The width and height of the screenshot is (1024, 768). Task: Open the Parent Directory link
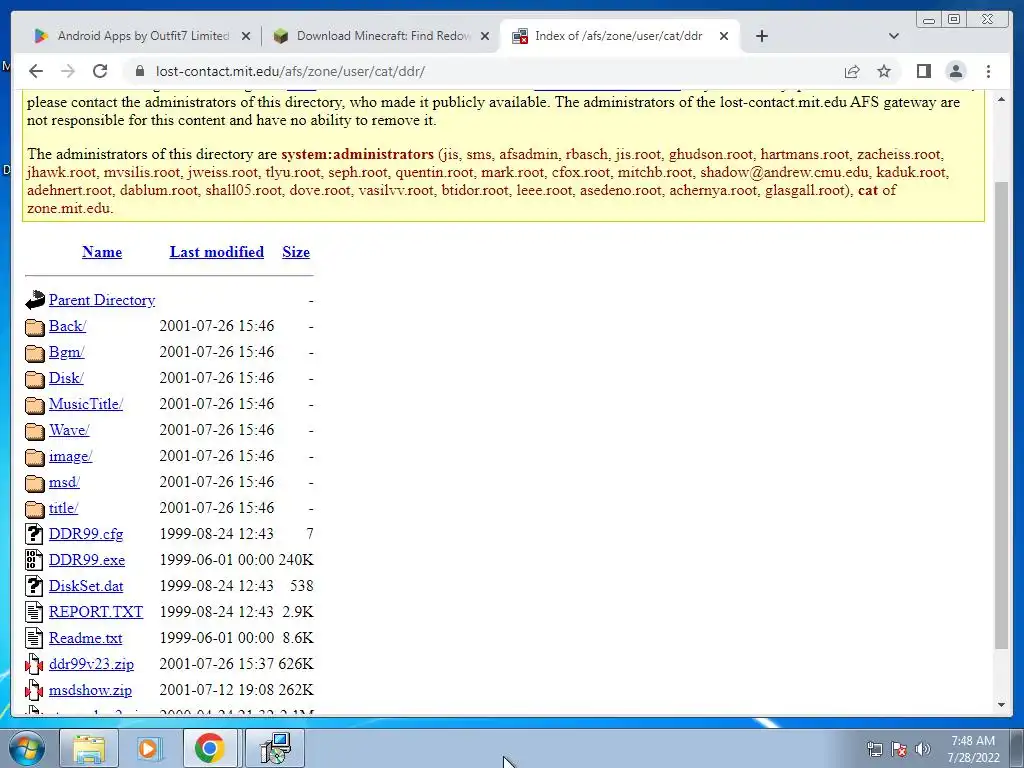point(102,300)
